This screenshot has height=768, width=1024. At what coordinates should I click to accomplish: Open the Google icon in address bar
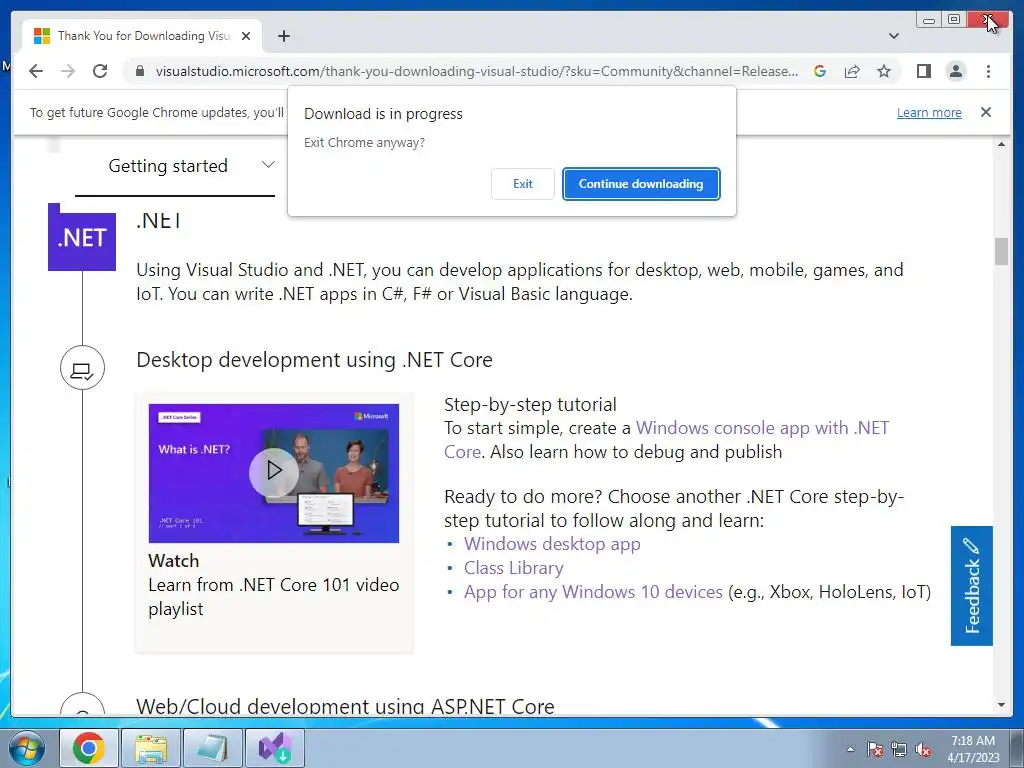pyautogui.click(x=820, y=71)
